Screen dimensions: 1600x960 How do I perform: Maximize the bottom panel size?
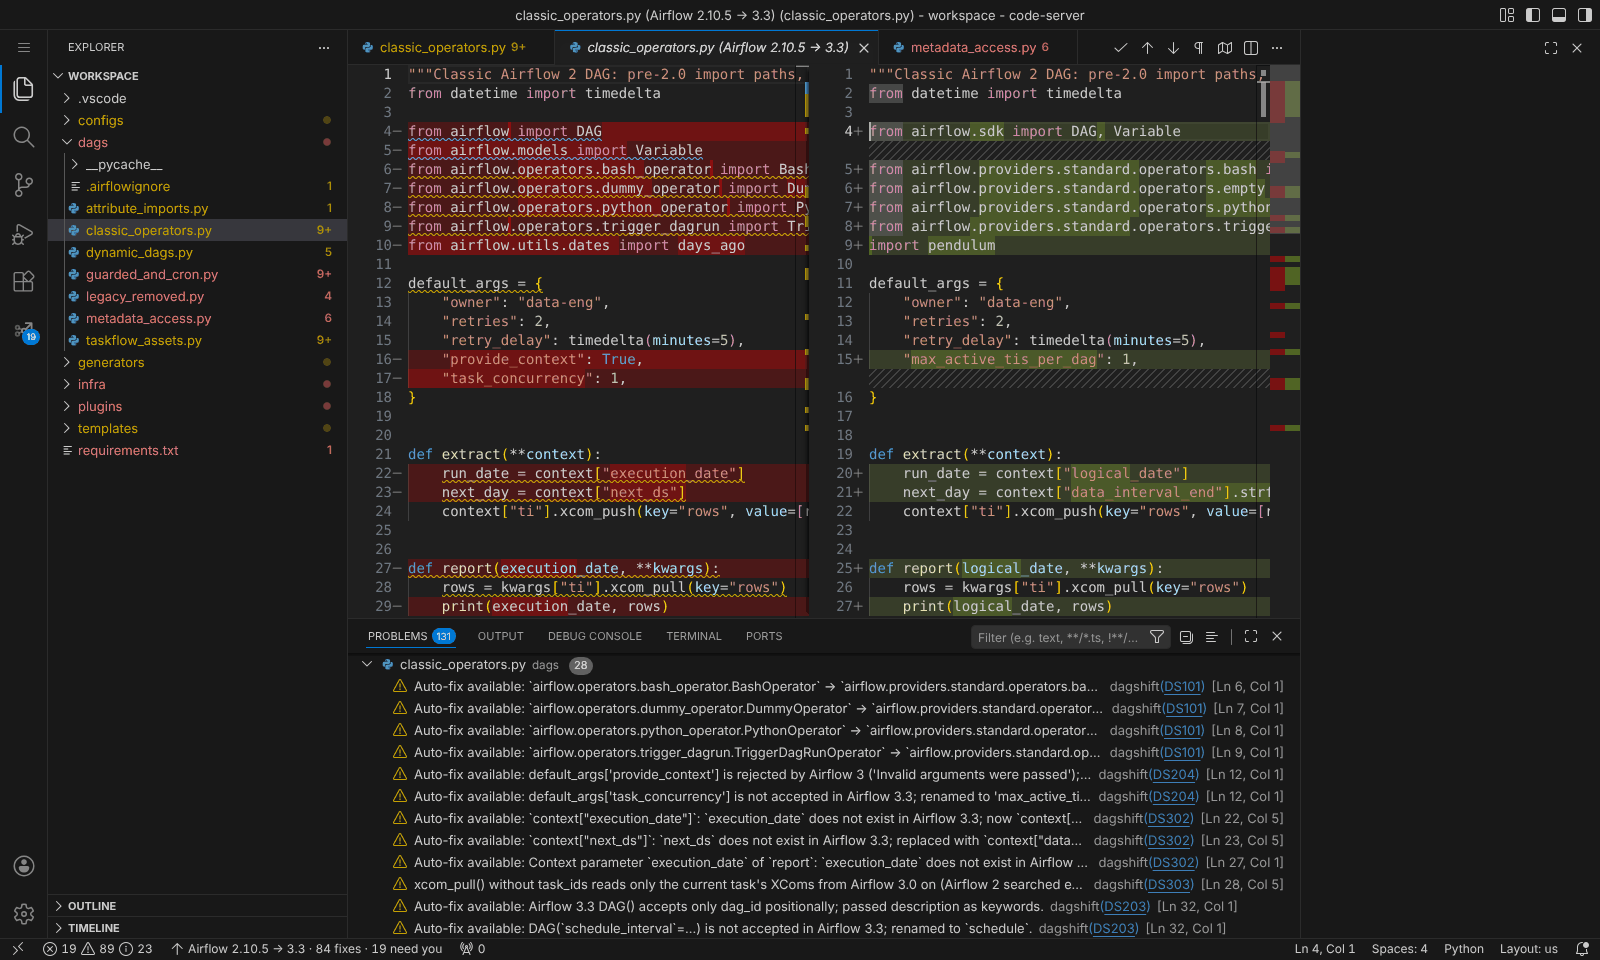1251,636
